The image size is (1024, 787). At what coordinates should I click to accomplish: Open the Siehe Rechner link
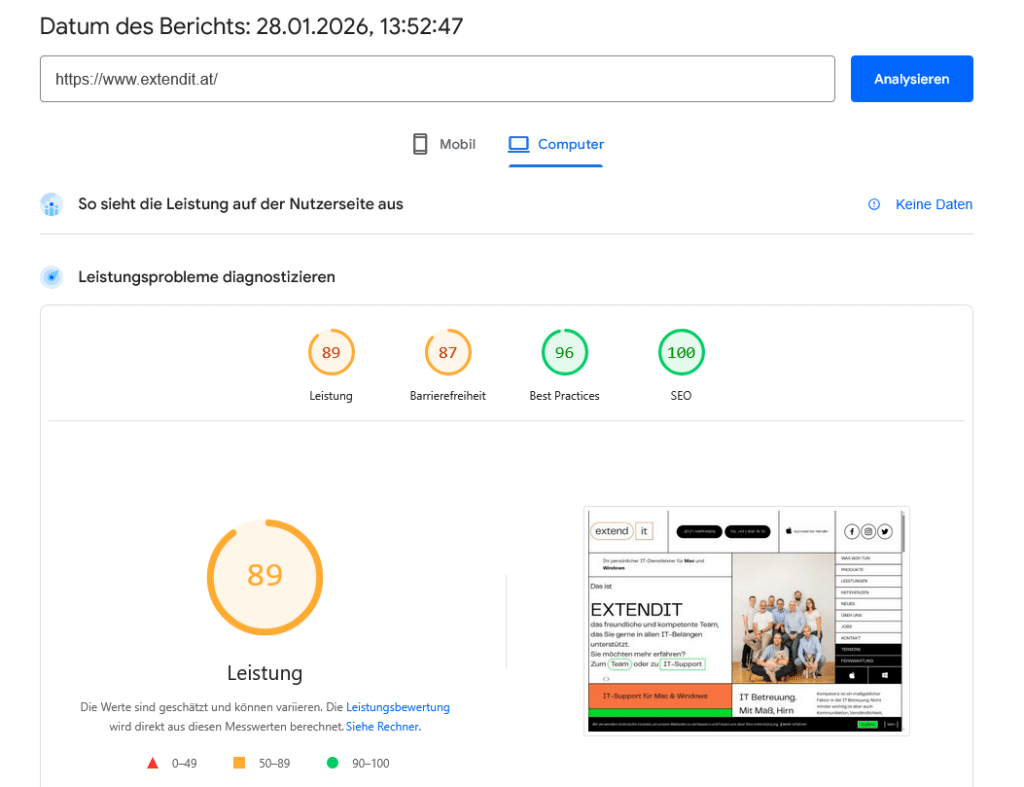(x=383, y=726)
